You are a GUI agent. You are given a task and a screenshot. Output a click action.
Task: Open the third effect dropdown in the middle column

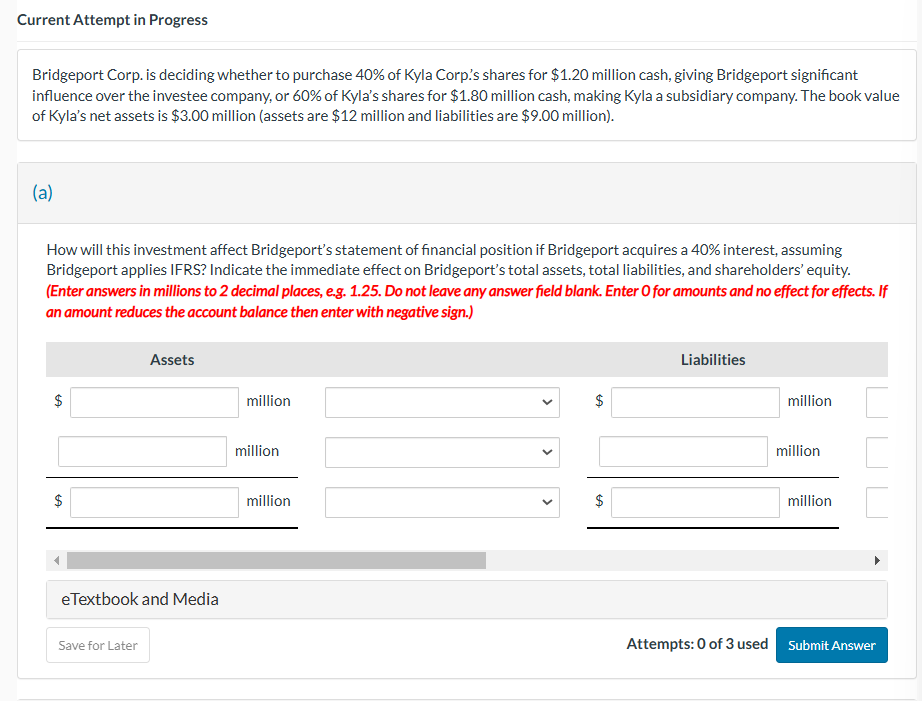click(x=442, y=502)
